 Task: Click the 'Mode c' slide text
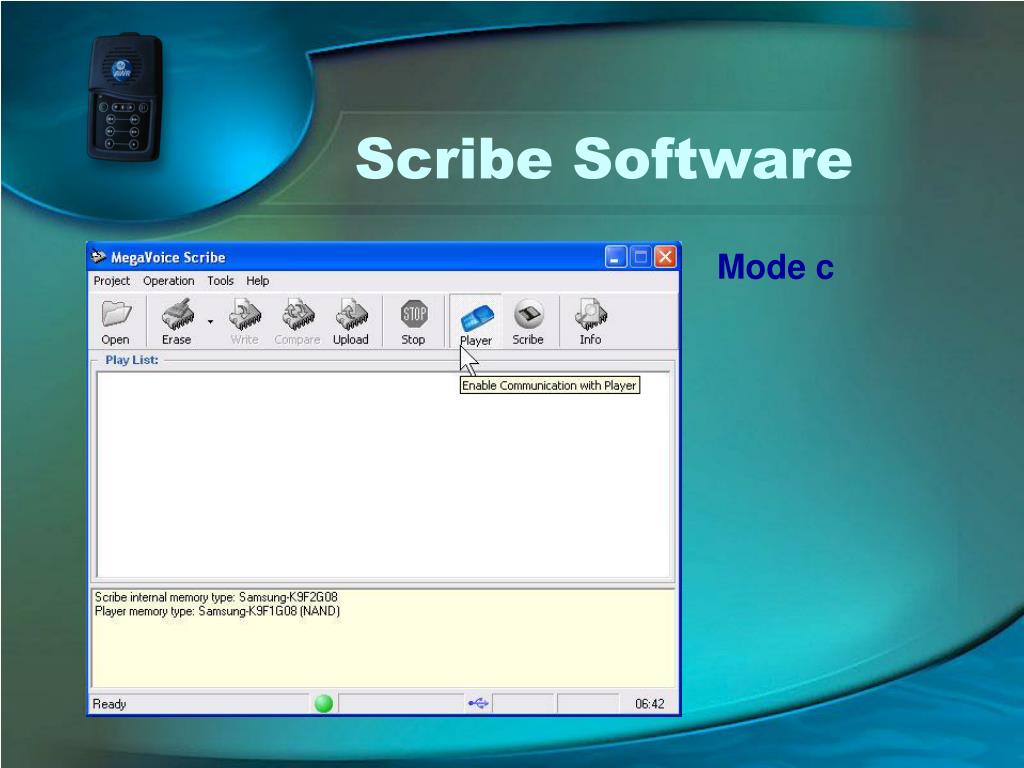coord(775,267)
